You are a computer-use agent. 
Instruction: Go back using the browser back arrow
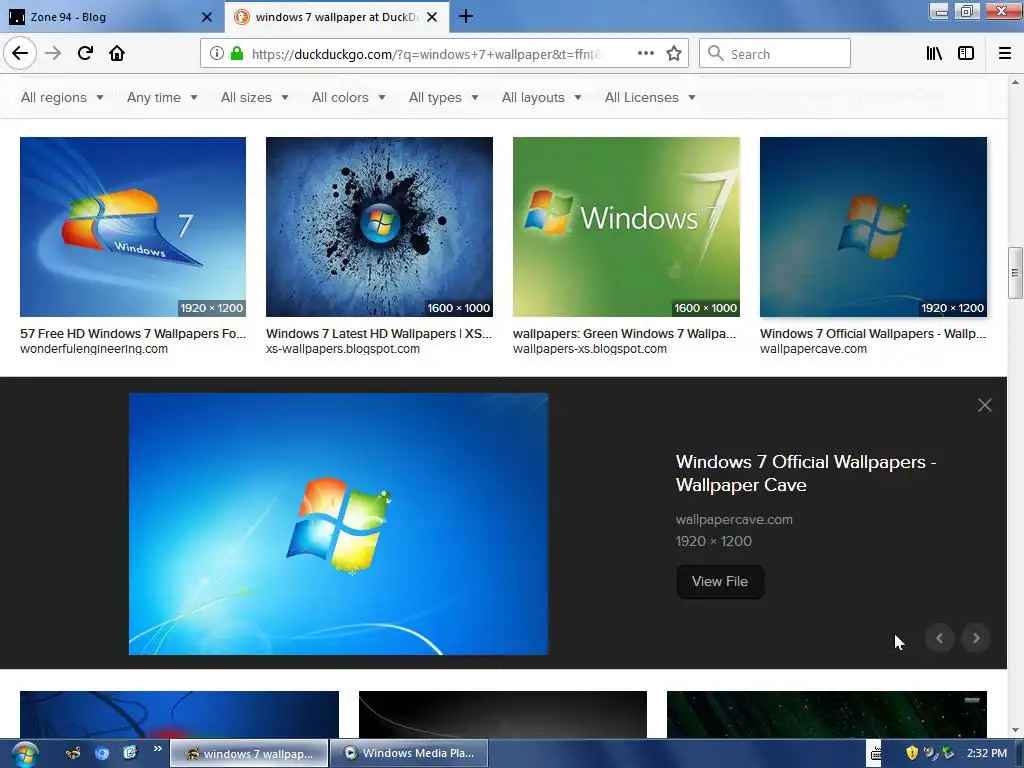click(x=20, y=54)
